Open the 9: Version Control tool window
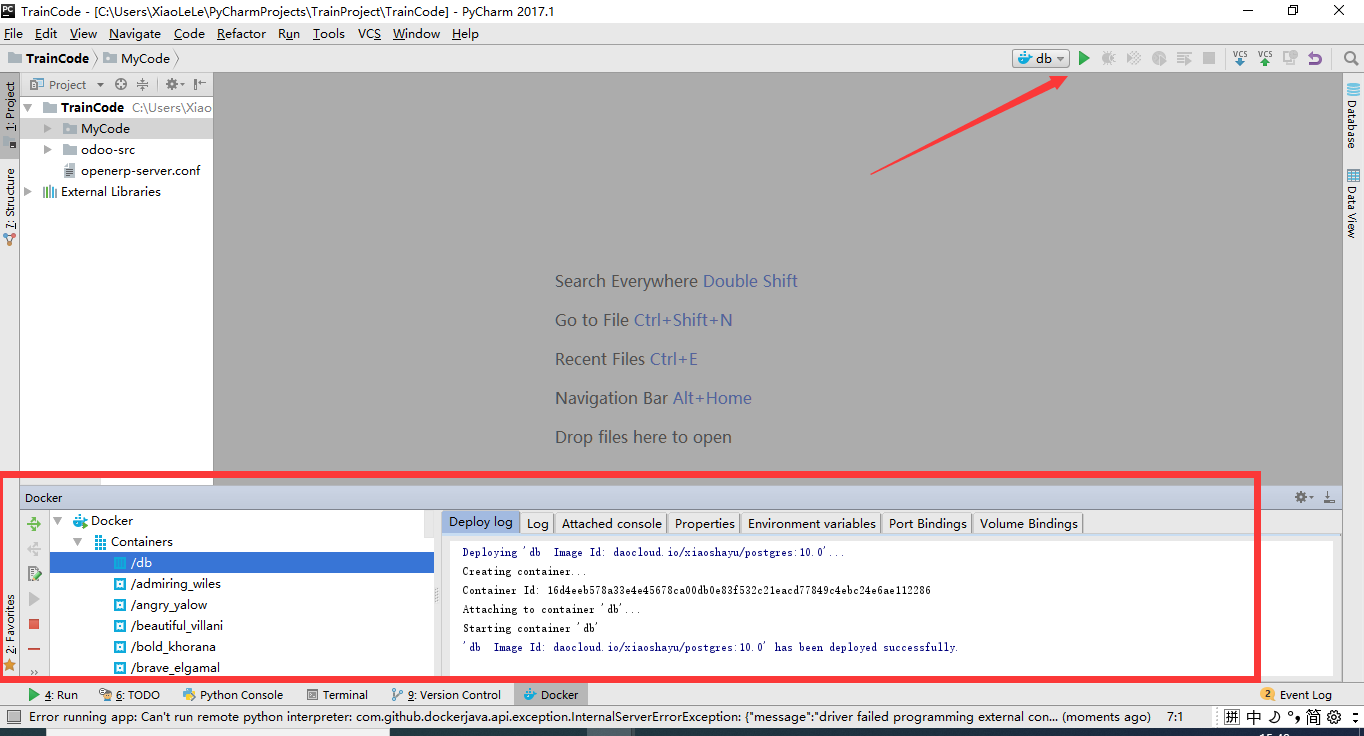 pos(446,694)
